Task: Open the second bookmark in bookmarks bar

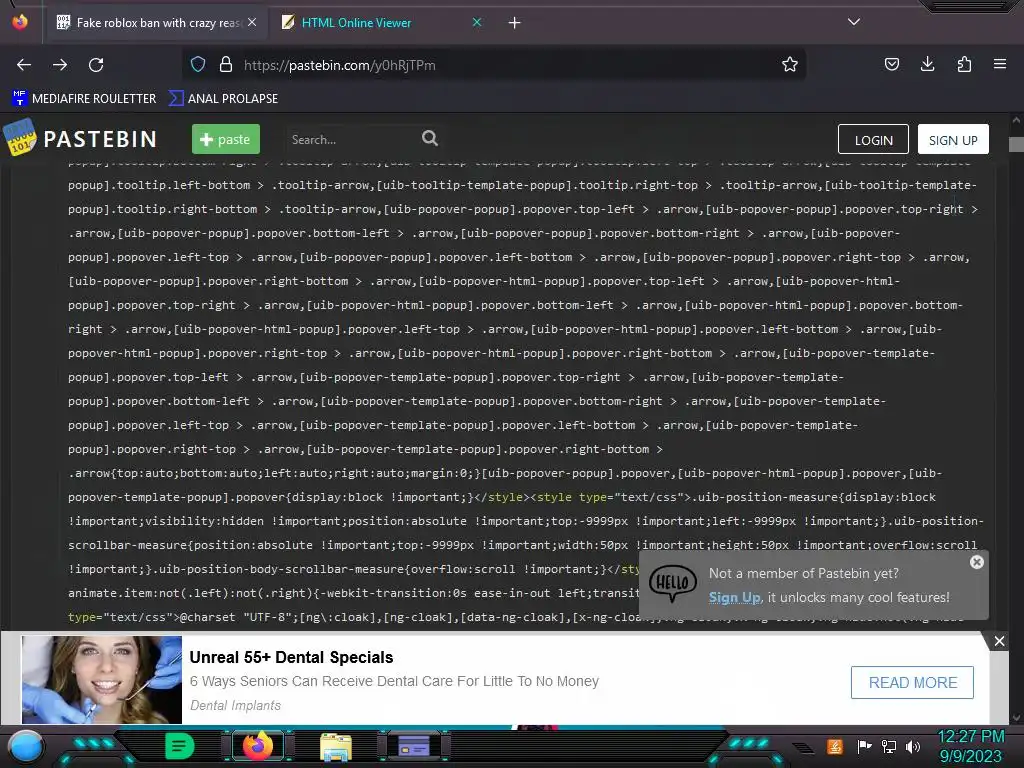Action: point(223,99)
